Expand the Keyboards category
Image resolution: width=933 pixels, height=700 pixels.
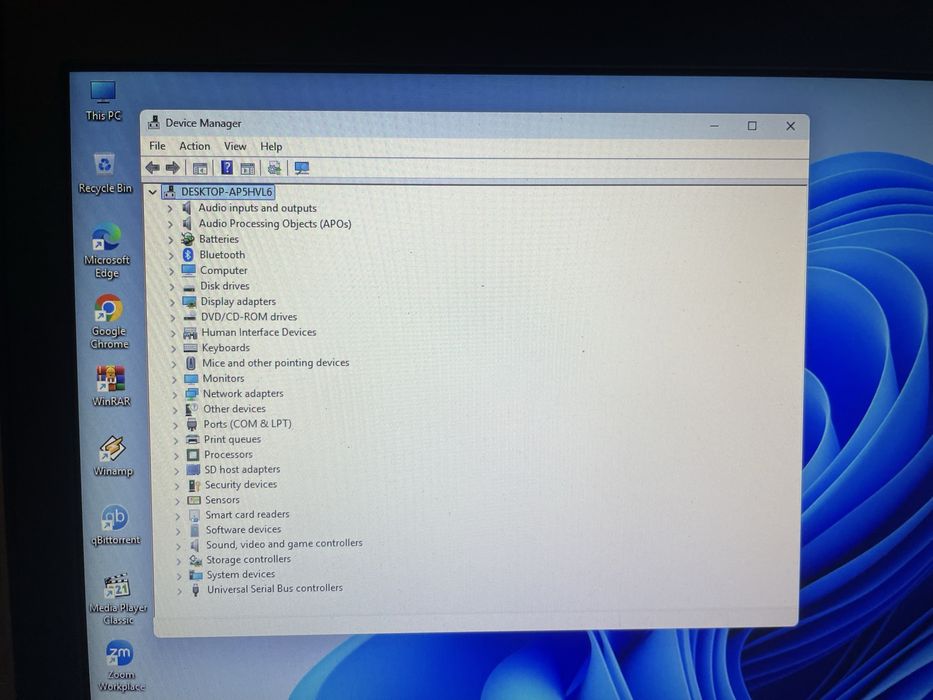174,349
